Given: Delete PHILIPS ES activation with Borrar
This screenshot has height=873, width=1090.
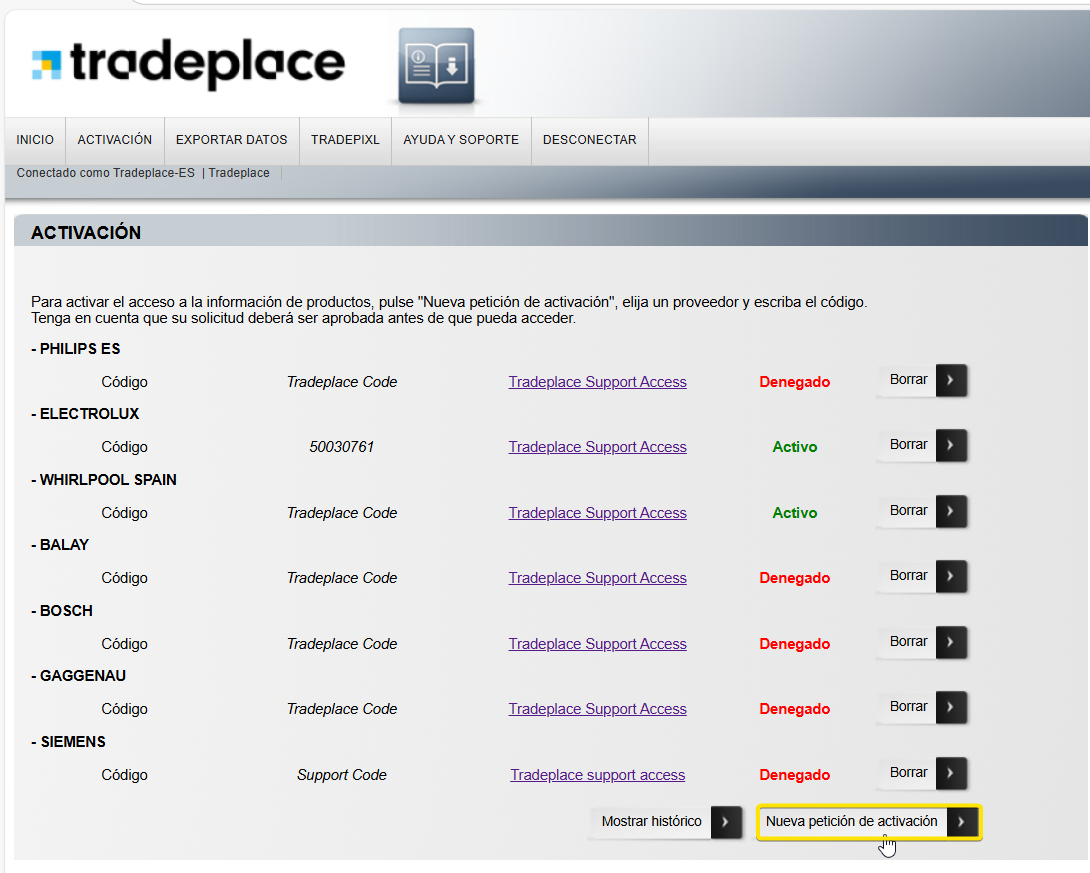Looking at the screenshot, I should coord(922,380).
